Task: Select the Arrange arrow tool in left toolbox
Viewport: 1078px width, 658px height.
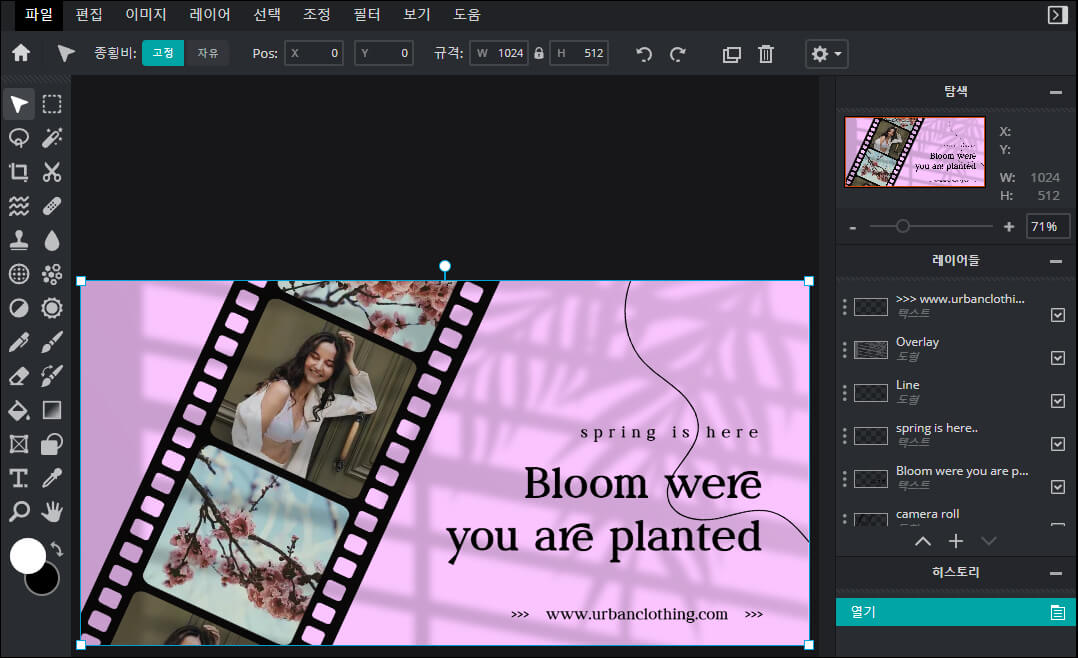Action: (19, 105)
